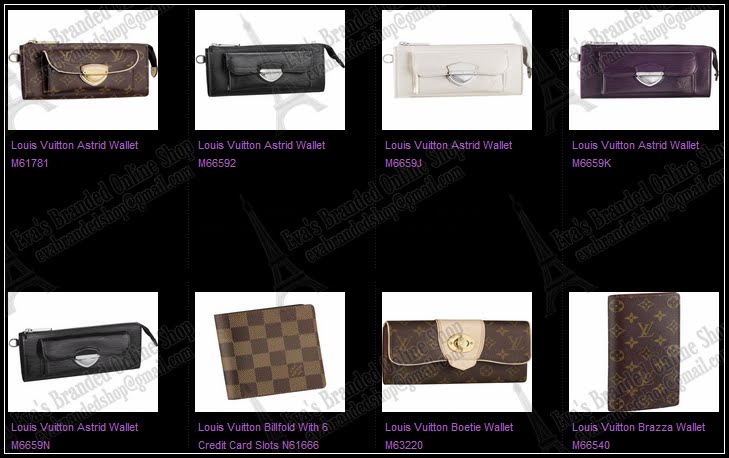This screenshot has width=729, height=458.
Task: Open the checkered Damier Billfold wallet image
Action: click(x=270, y=352)
